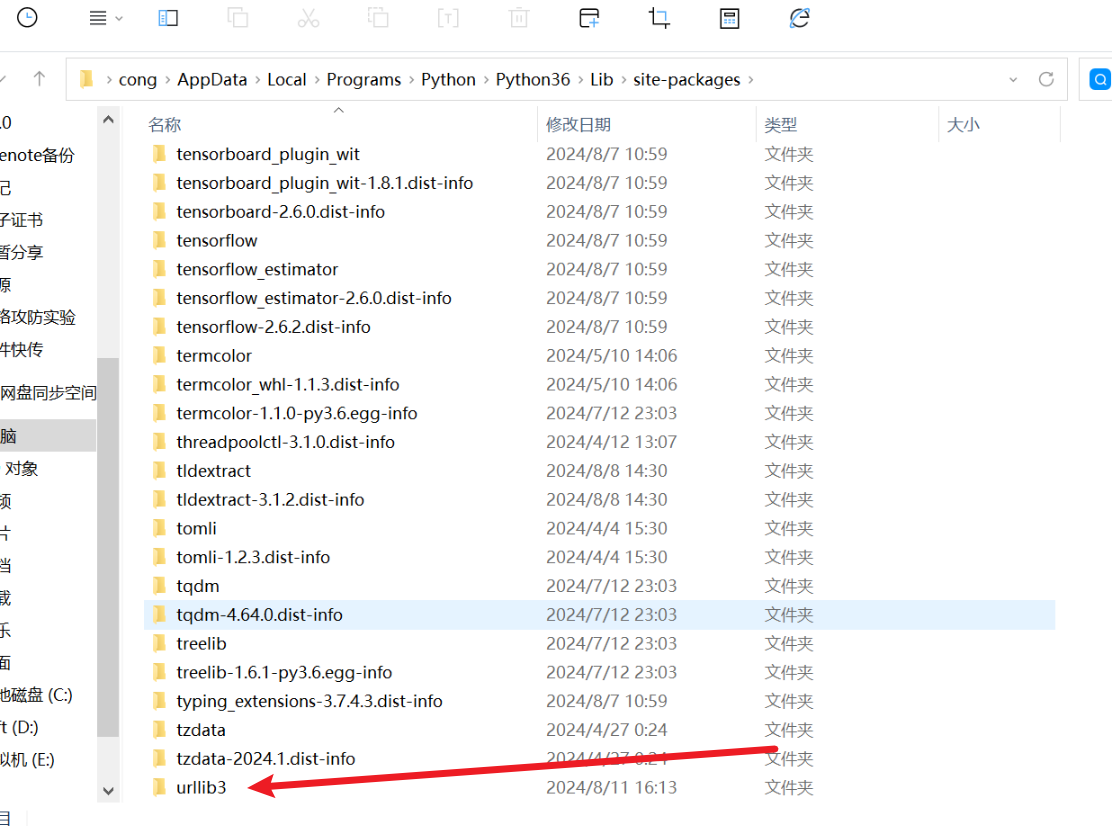Select tensorboard_plugin_wit-1.8.1.dist-info folder

point(325,183)
